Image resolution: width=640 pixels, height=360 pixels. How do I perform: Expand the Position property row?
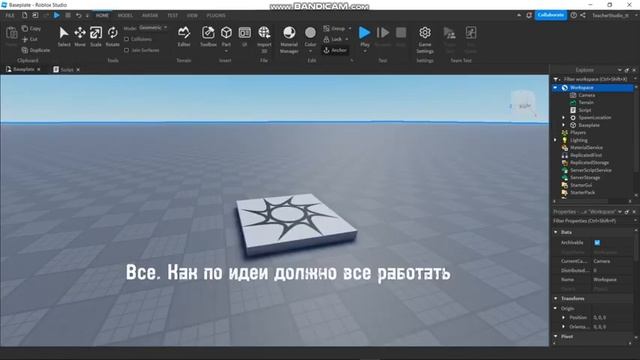coord(564,318)
